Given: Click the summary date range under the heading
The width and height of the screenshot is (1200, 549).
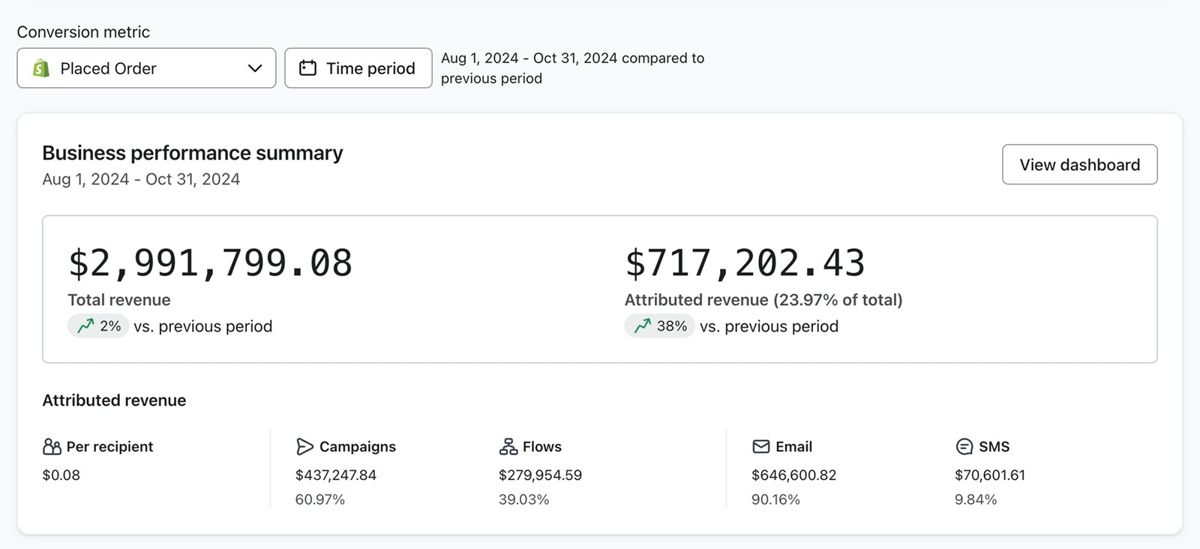Looking at the screenshot, I should point(141,180).
